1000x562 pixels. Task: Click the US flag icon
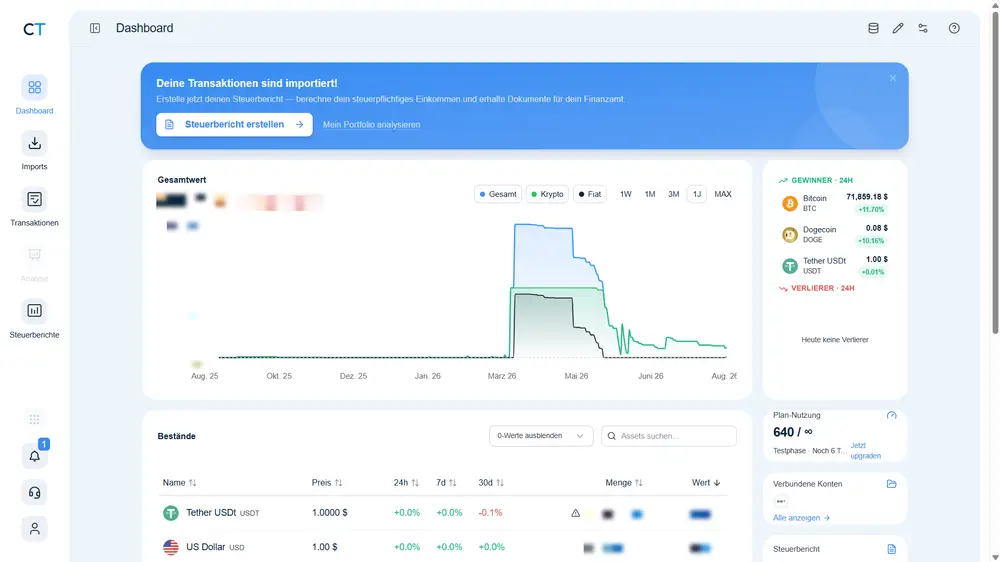[171, 547]
